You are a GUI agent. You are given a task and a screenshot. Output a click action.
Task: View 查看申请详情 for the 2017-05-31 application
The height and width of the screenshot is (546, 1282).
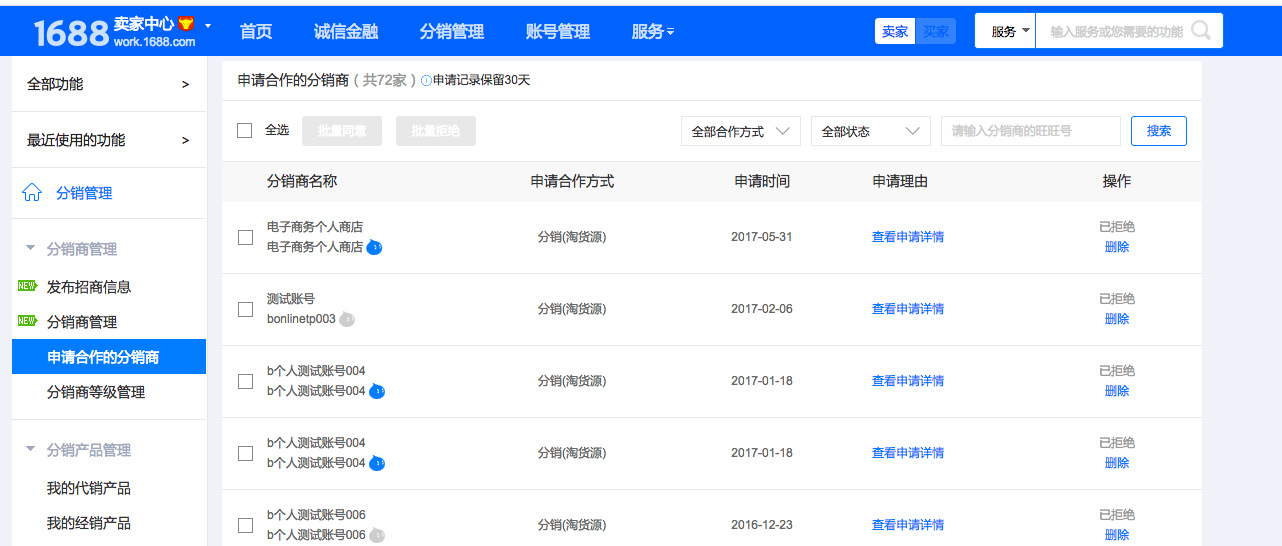pyautogui.click(x=908, y=237)
